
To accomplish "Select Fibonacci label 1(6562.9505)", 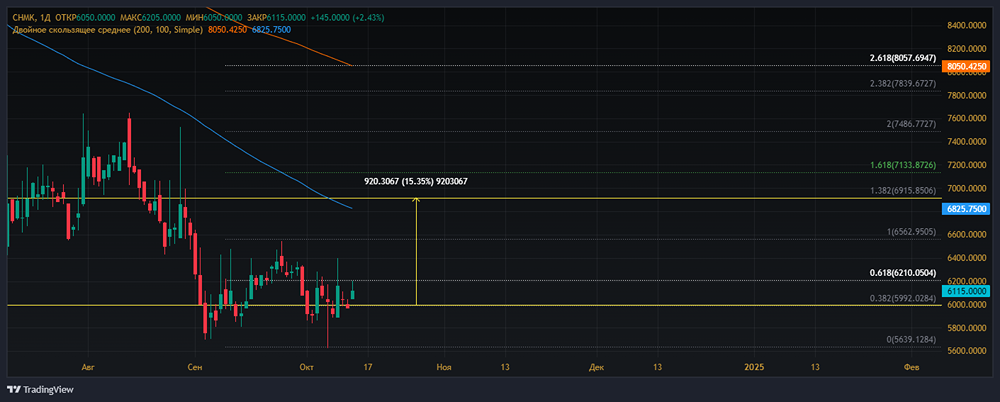I will 911,232.
